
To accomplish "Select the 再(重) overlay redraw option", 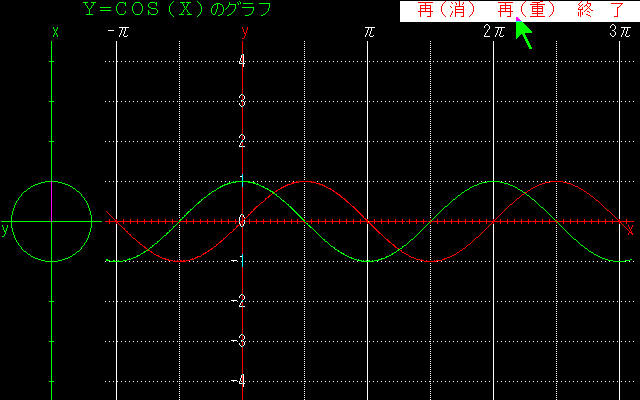I will [x=527, y=10].
